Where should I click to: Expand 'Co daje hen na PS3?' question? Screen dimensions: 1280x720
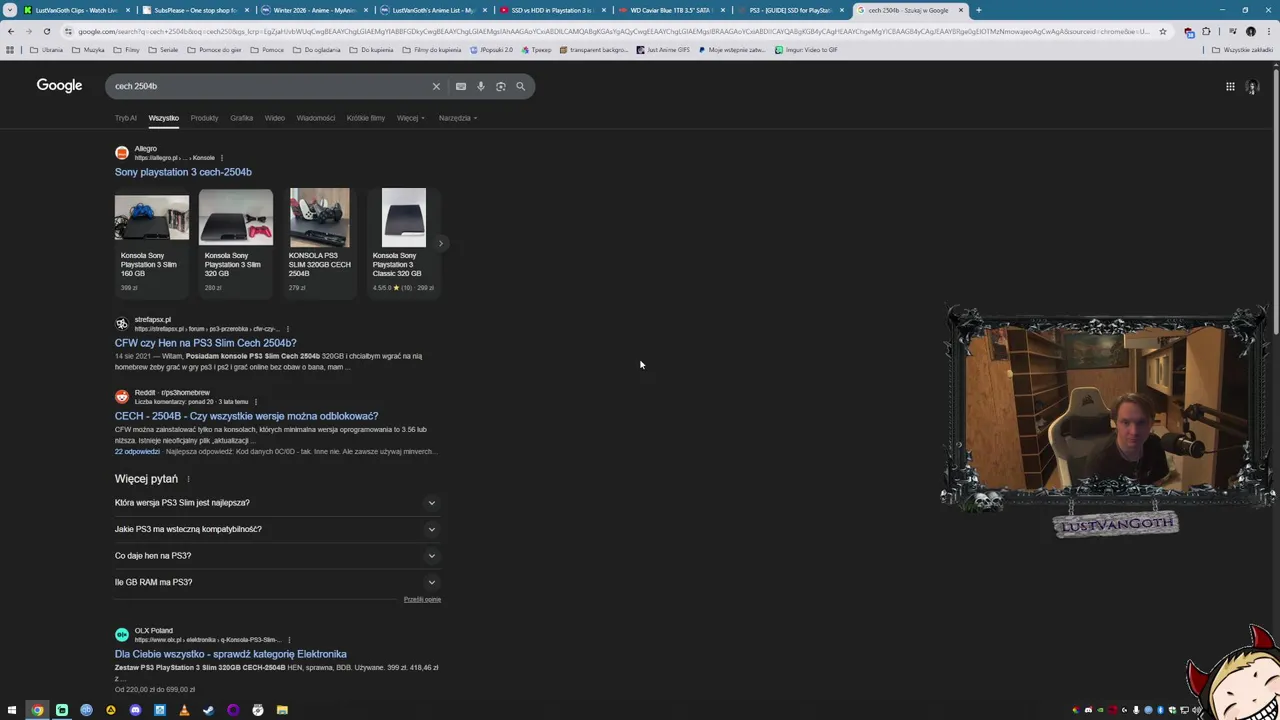point(277,556)
